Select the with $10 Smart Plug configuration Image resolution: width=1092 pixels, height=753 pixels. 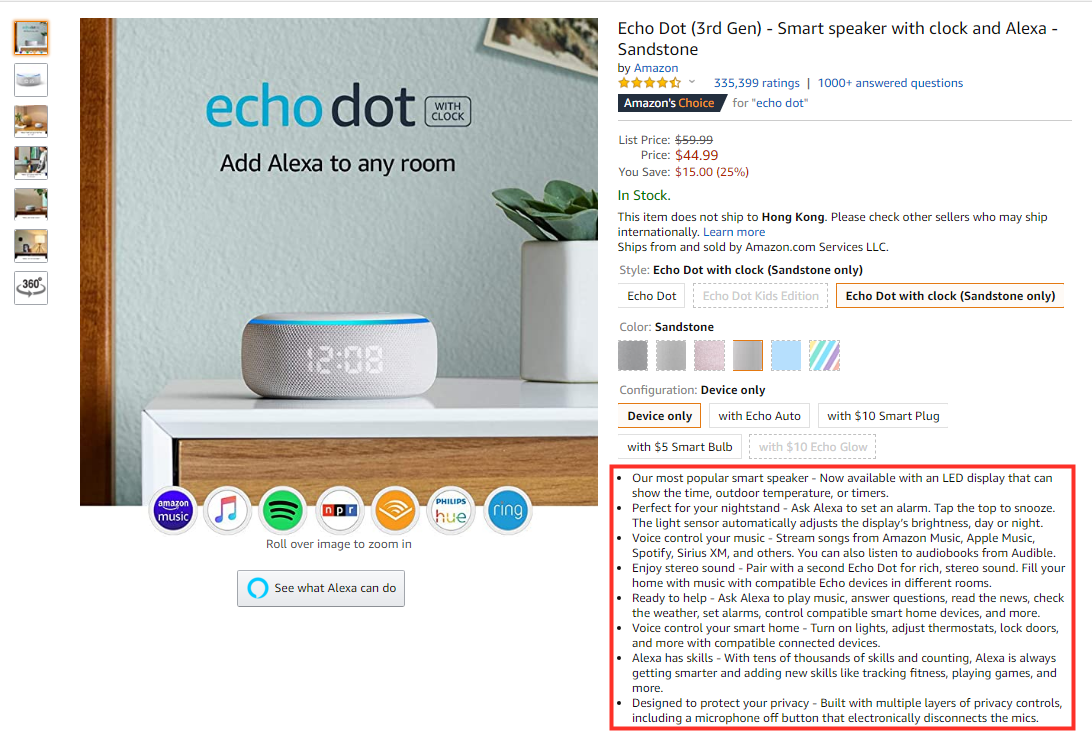pos(883,416)
